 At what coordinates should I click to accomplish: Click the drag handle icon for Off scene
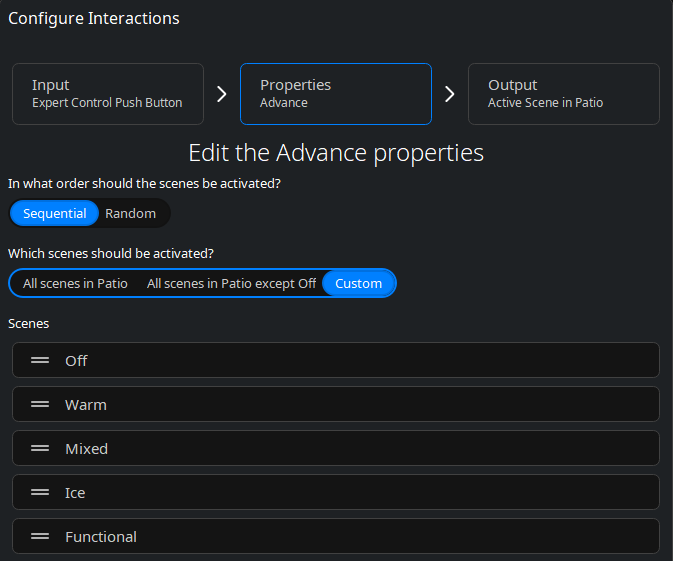pyautogui.click(x=40, y=361)
